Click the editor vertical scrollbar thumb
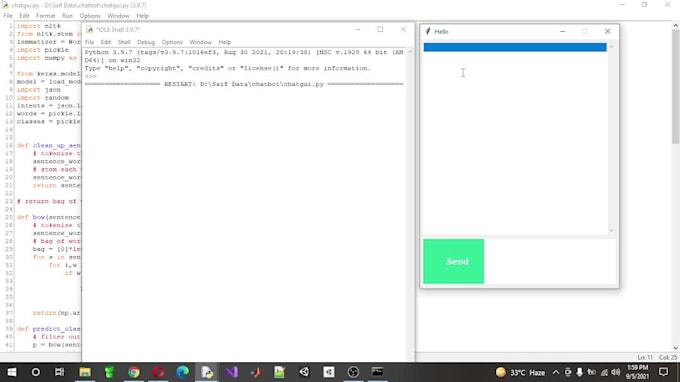680x382 pixels. tap(676, 87)
